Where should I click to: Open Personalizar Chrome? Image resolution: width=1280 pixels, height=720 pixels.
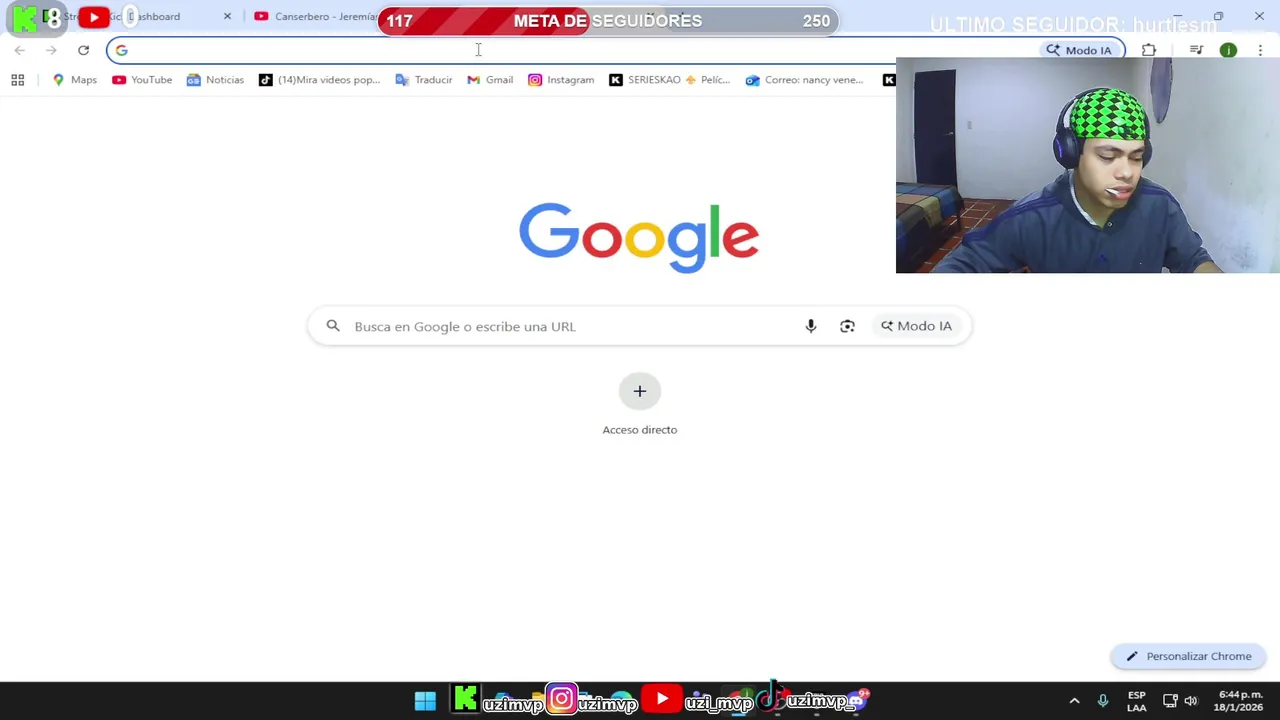[x=1188, y=656]
